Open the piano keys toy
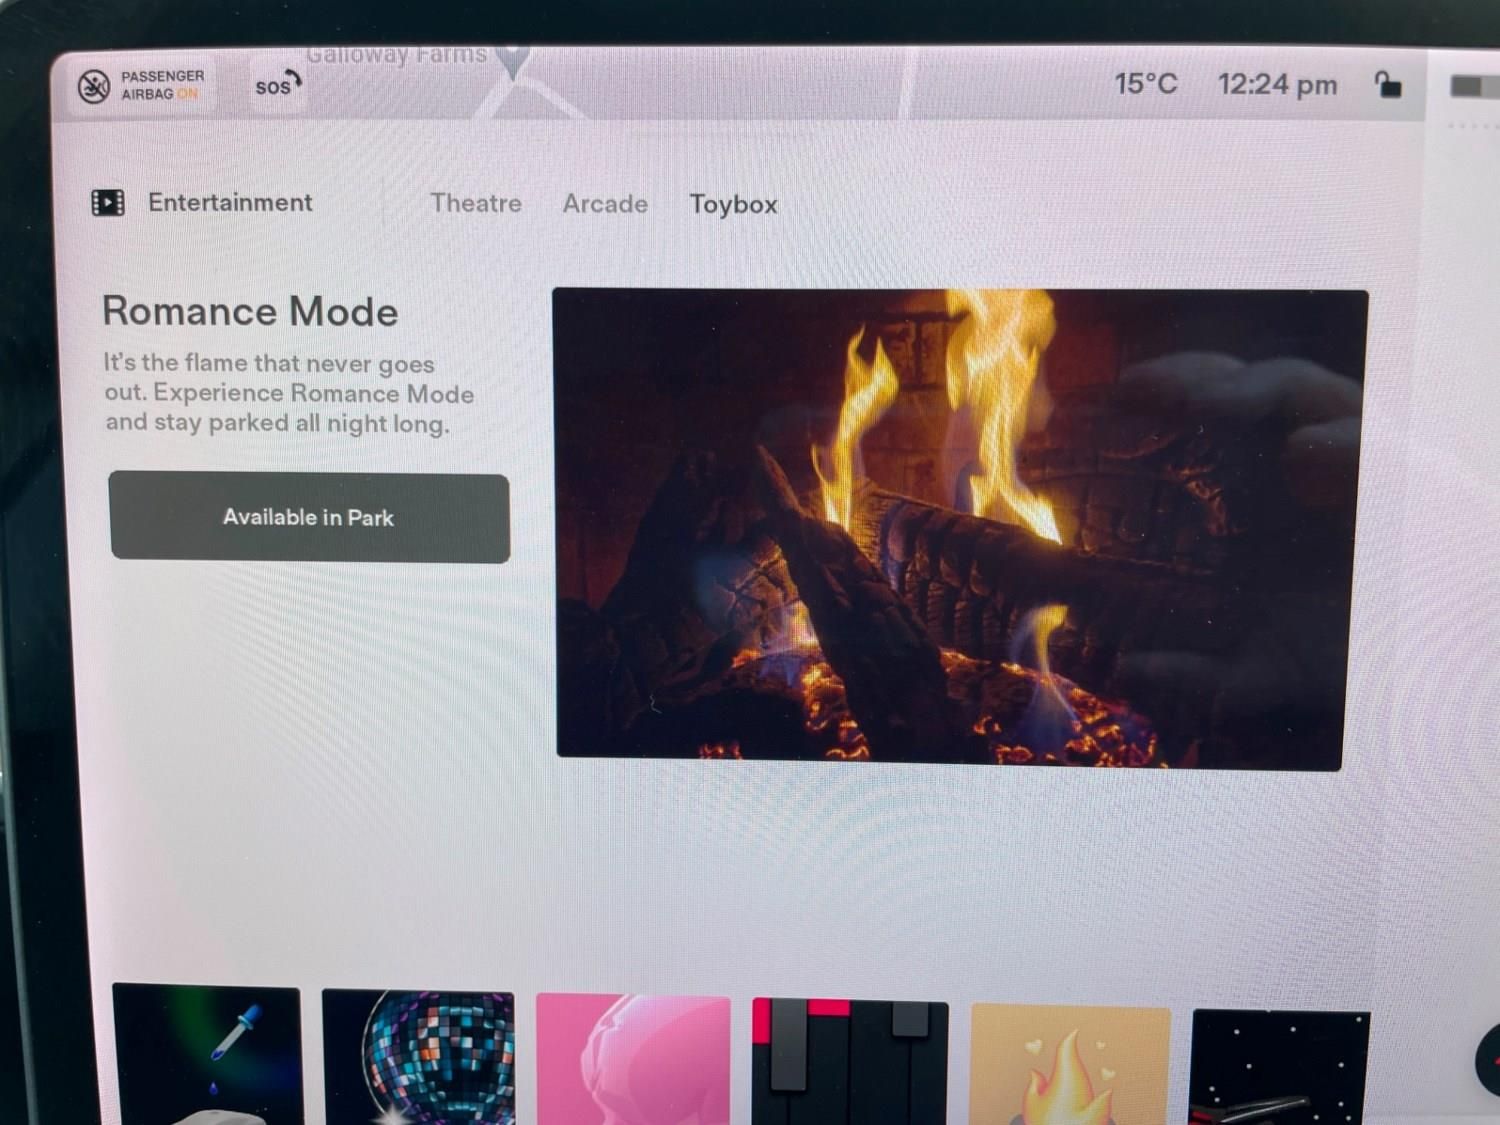This screenshot has width=1500, height=1125. 850,1061
